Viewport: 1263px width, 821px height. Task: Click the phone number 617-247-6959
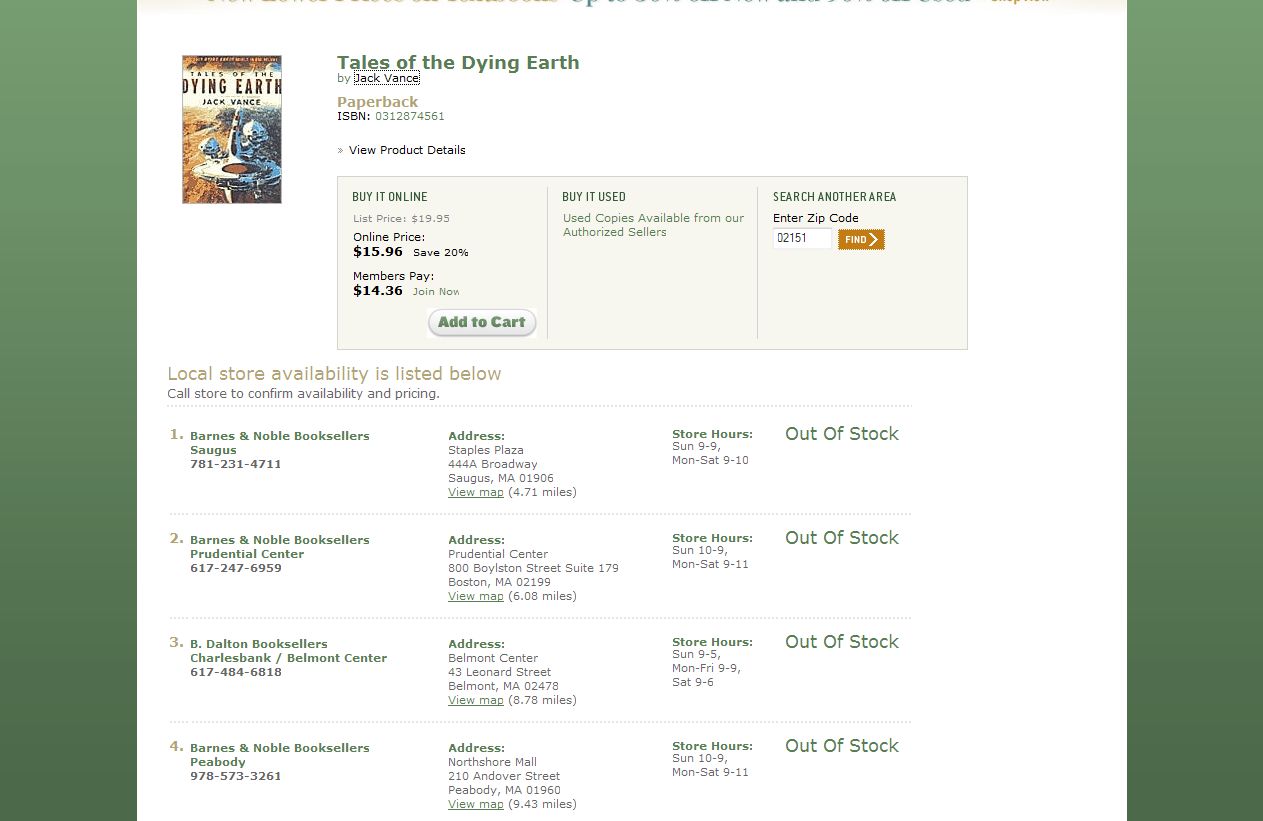point(236,568)
